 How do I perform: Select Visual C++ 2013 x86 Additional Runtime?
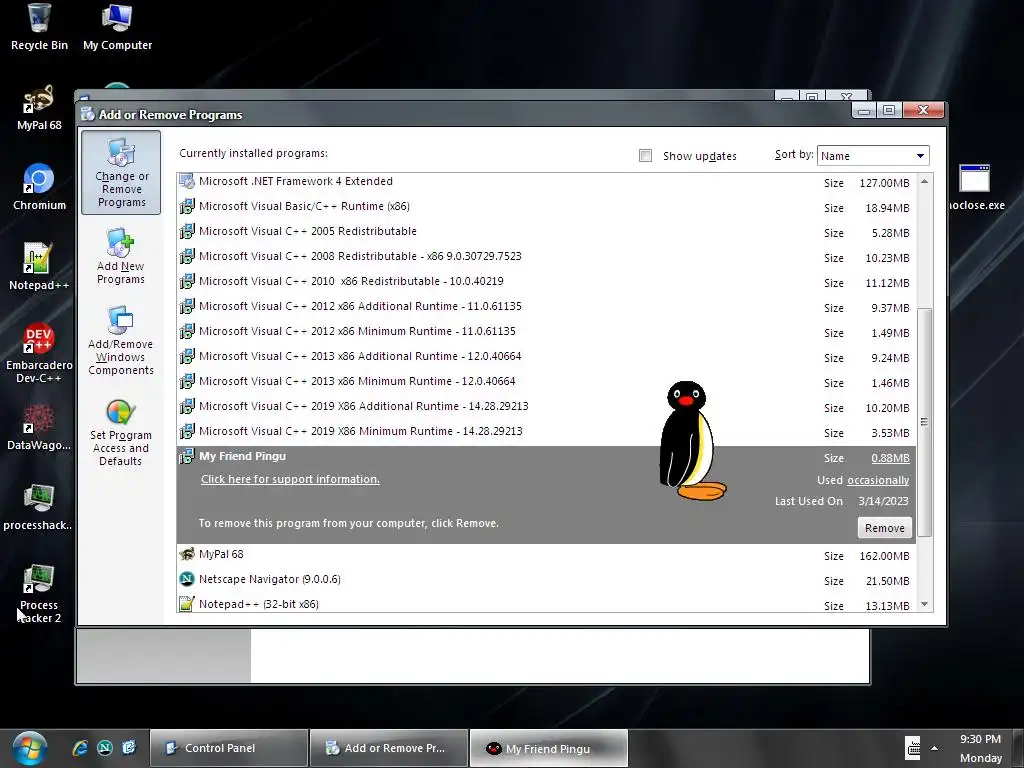[x=546, y=357]
